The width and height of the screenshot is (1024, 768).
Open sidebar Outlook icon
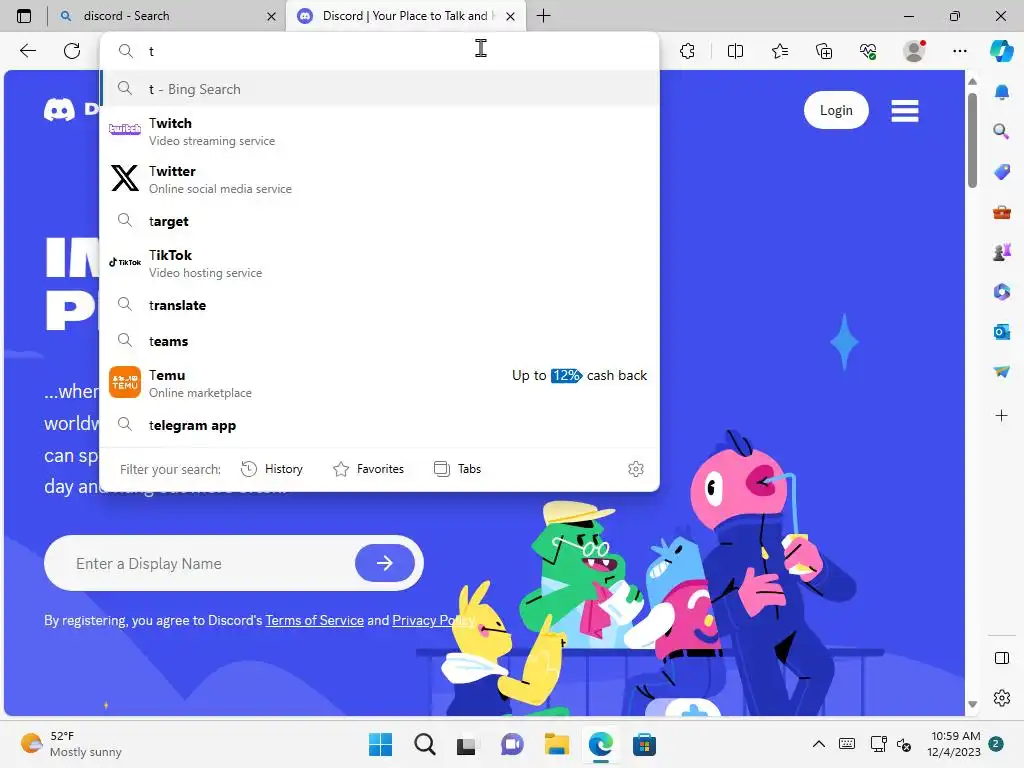tap(1002, 332)
